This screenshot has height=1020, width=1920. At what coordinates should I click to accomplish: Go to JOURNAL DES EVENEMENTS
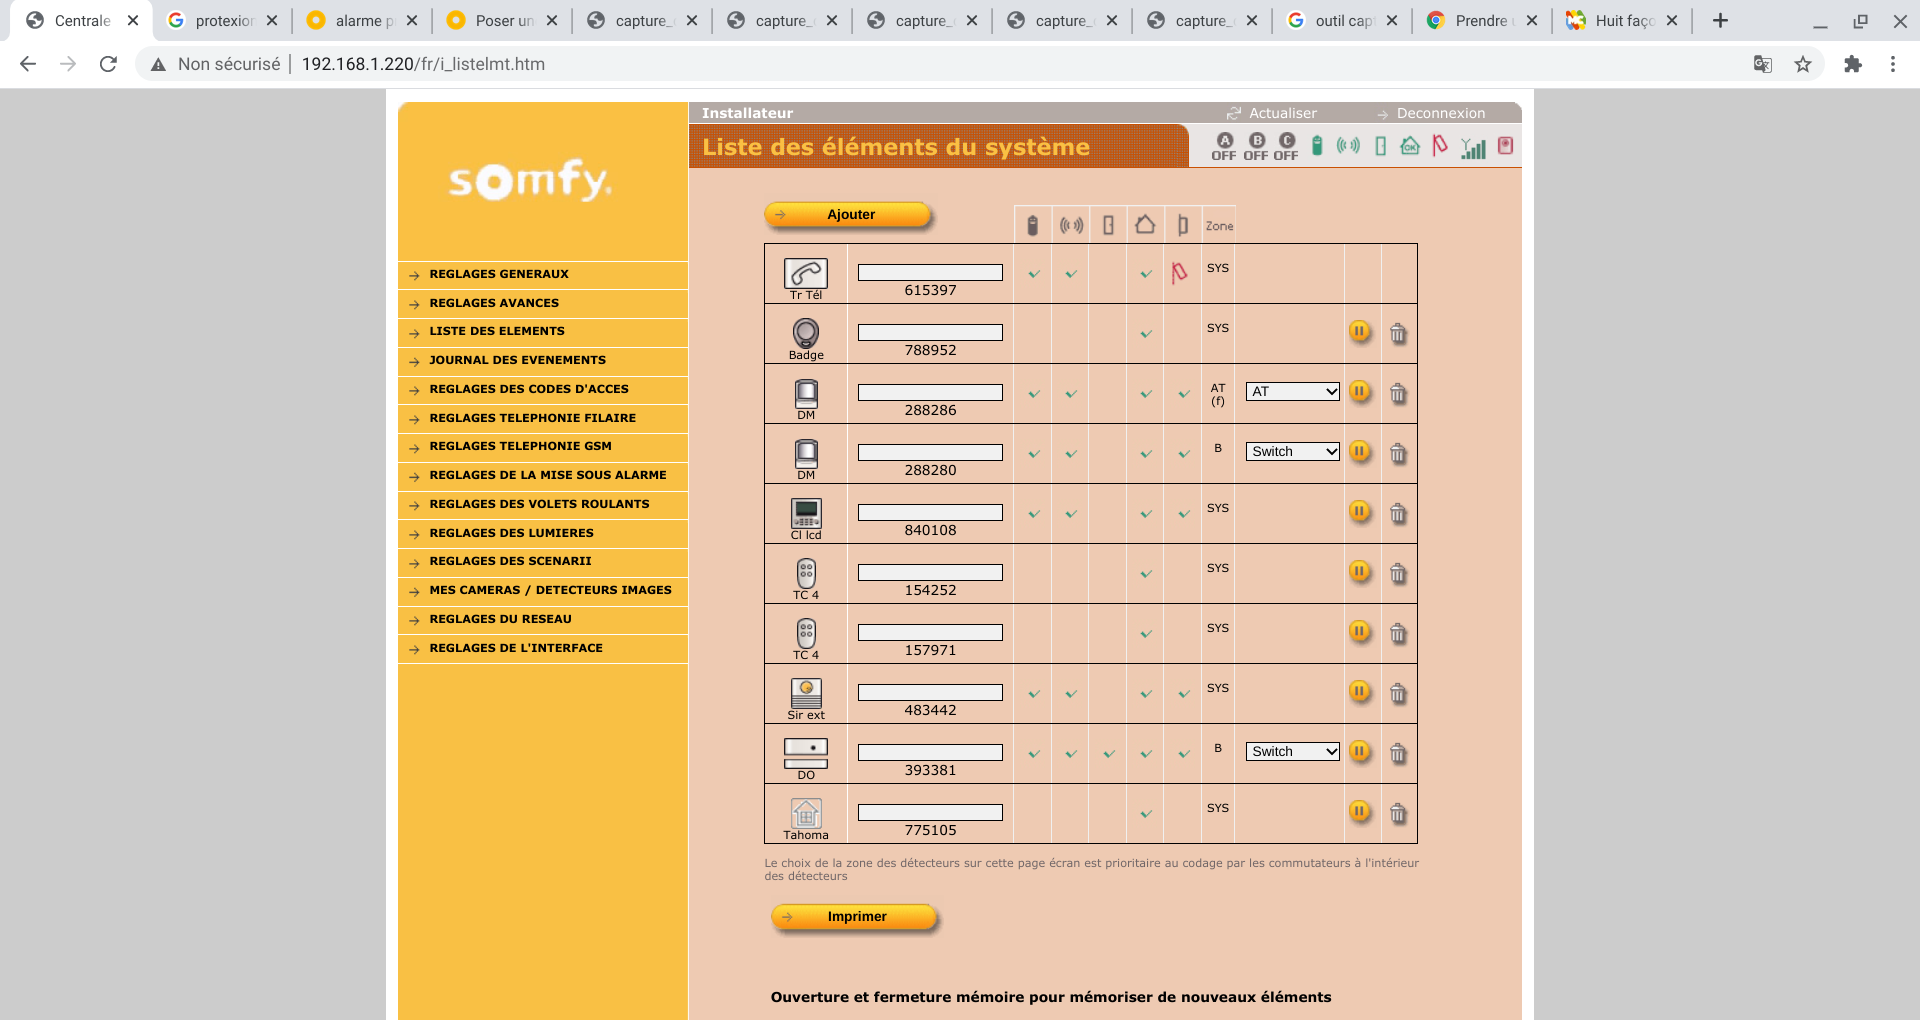tap(517, 360)
